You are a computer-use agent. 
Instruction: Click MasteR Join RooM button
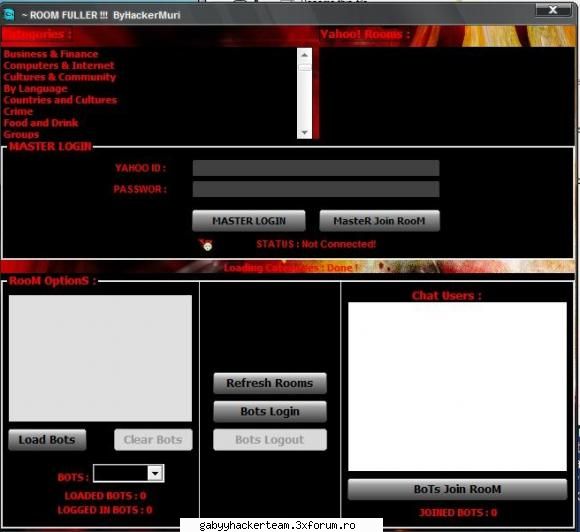pos(380,221)
